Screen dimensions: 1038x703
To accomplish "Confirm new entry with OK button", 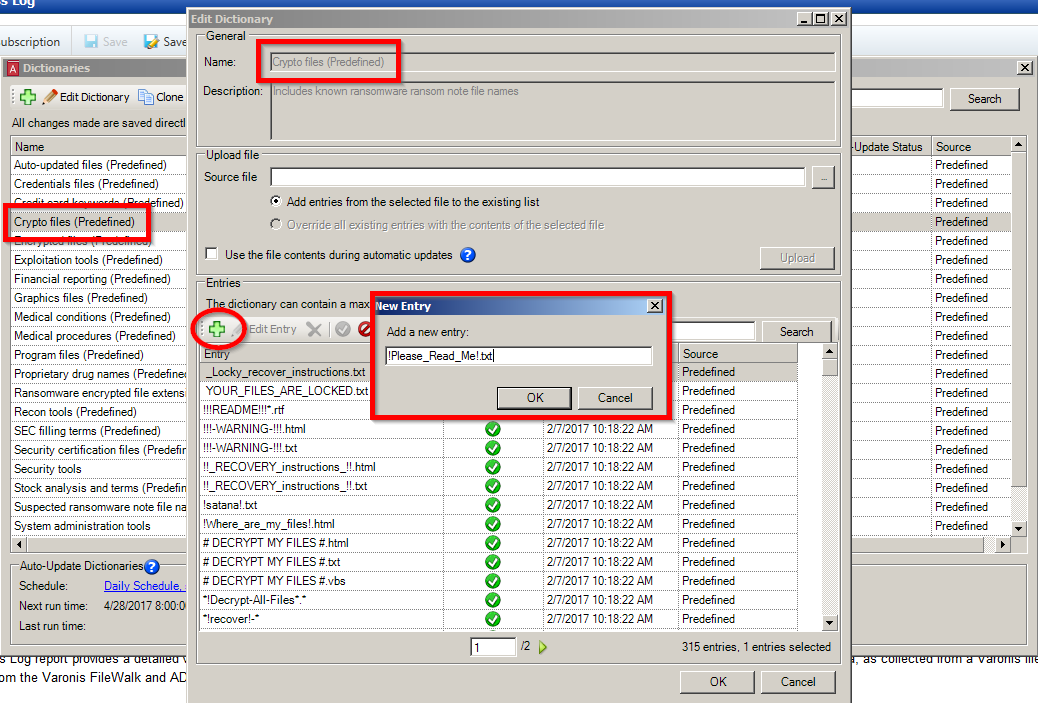I will 535,397.
